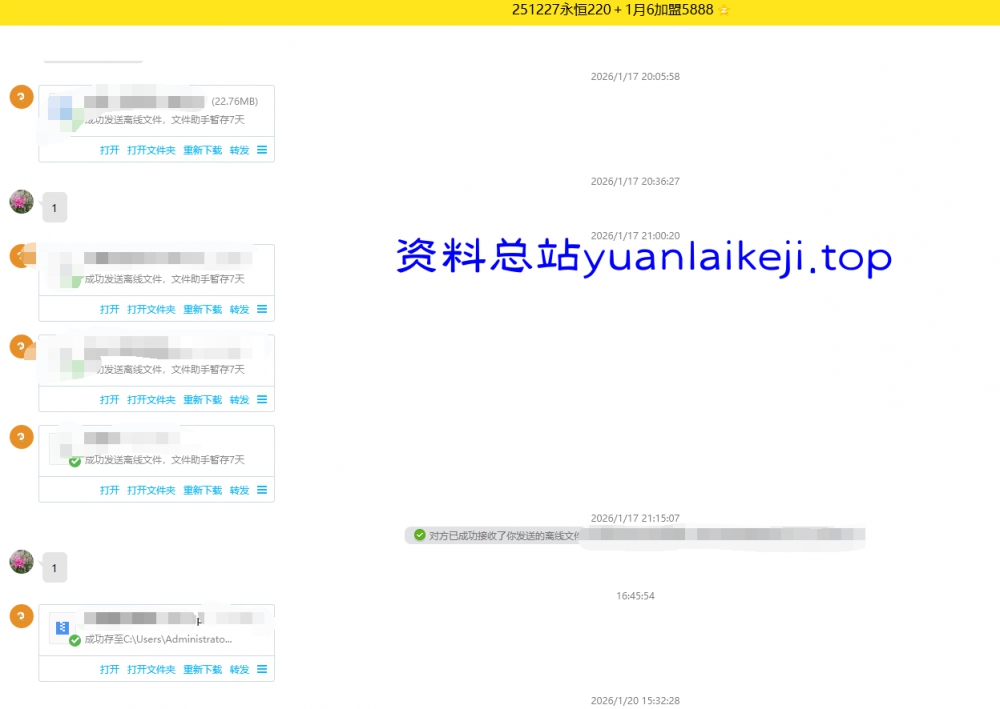Click the first '1' message bubble

pos(54,209)
